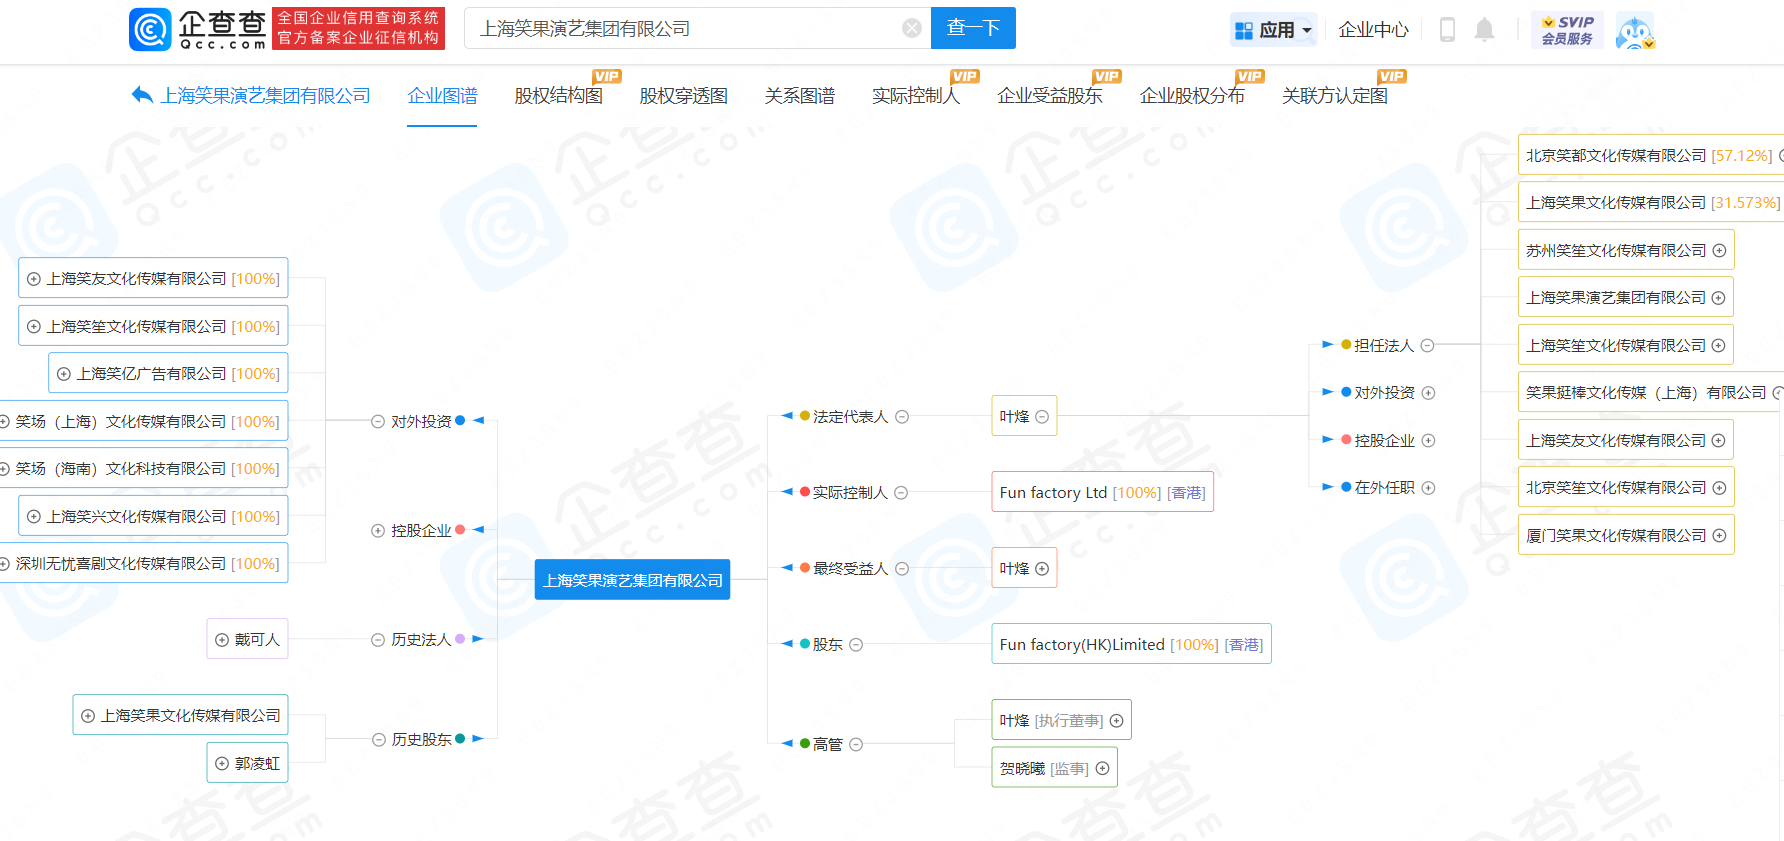Switch to the 企业受益股东 tab

1050,96
